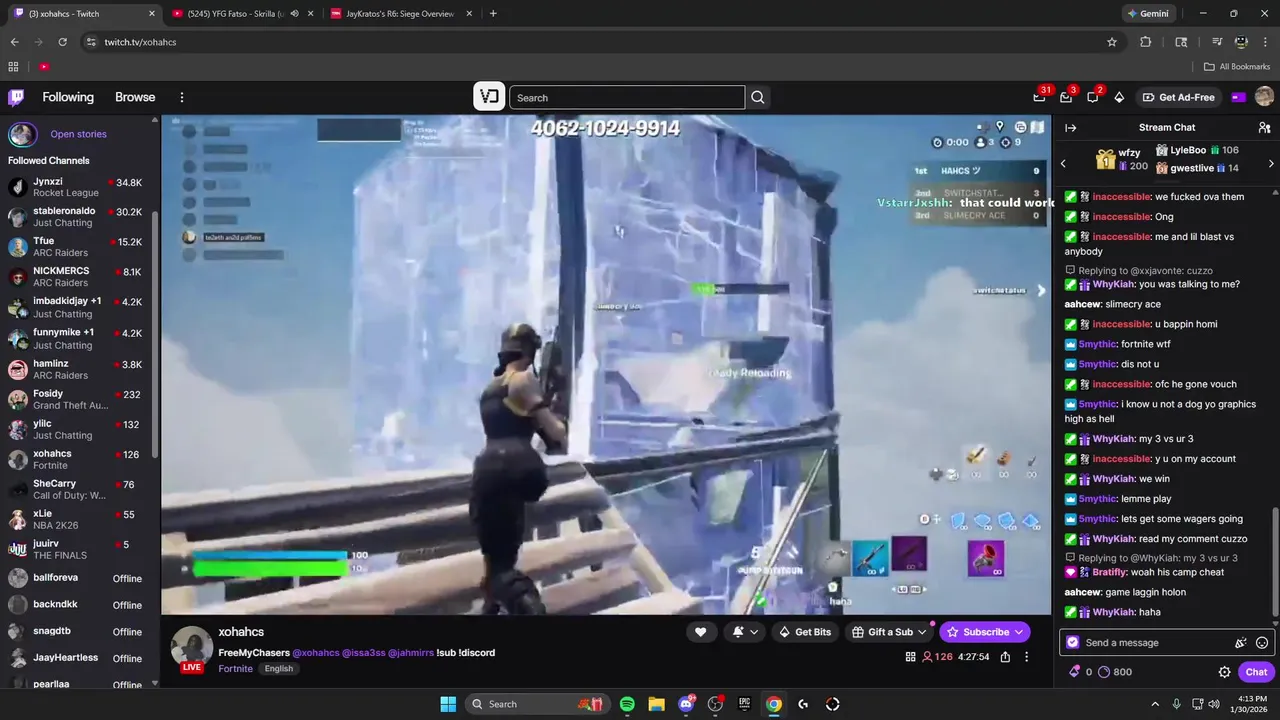Open the Browse tab
This screenshot has height=720, width=1280.
(x=135, y=97)
